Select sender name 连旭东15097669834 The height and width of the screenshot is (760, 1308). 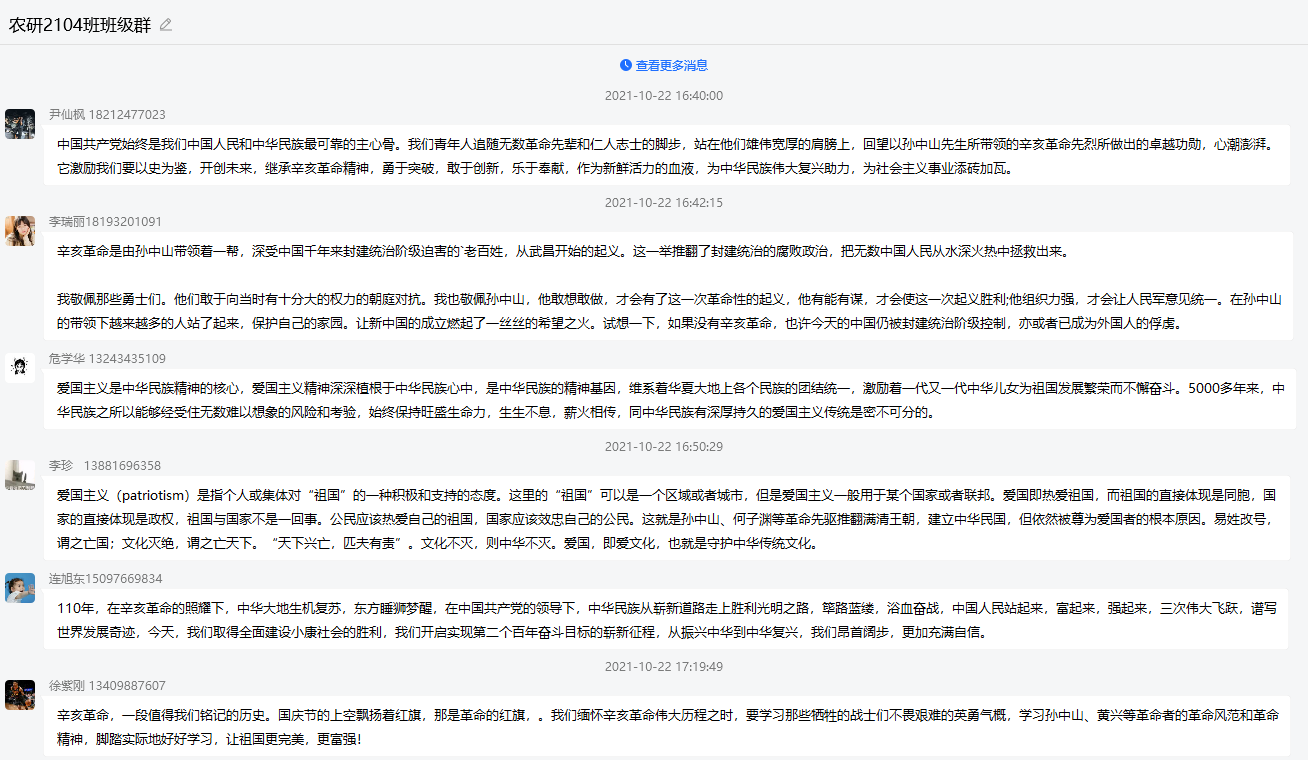click(105, 579)
